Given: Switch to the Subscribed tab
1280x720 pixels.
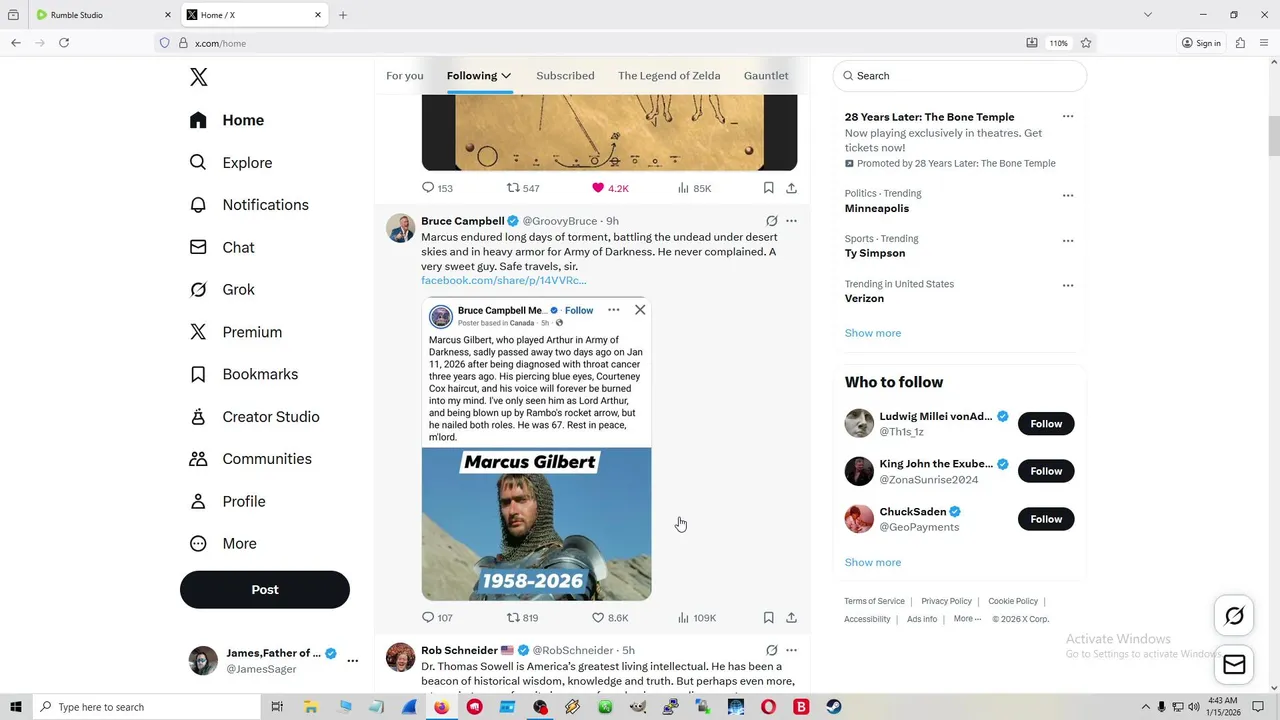Looking at the screenshot, I should point(565,76).
